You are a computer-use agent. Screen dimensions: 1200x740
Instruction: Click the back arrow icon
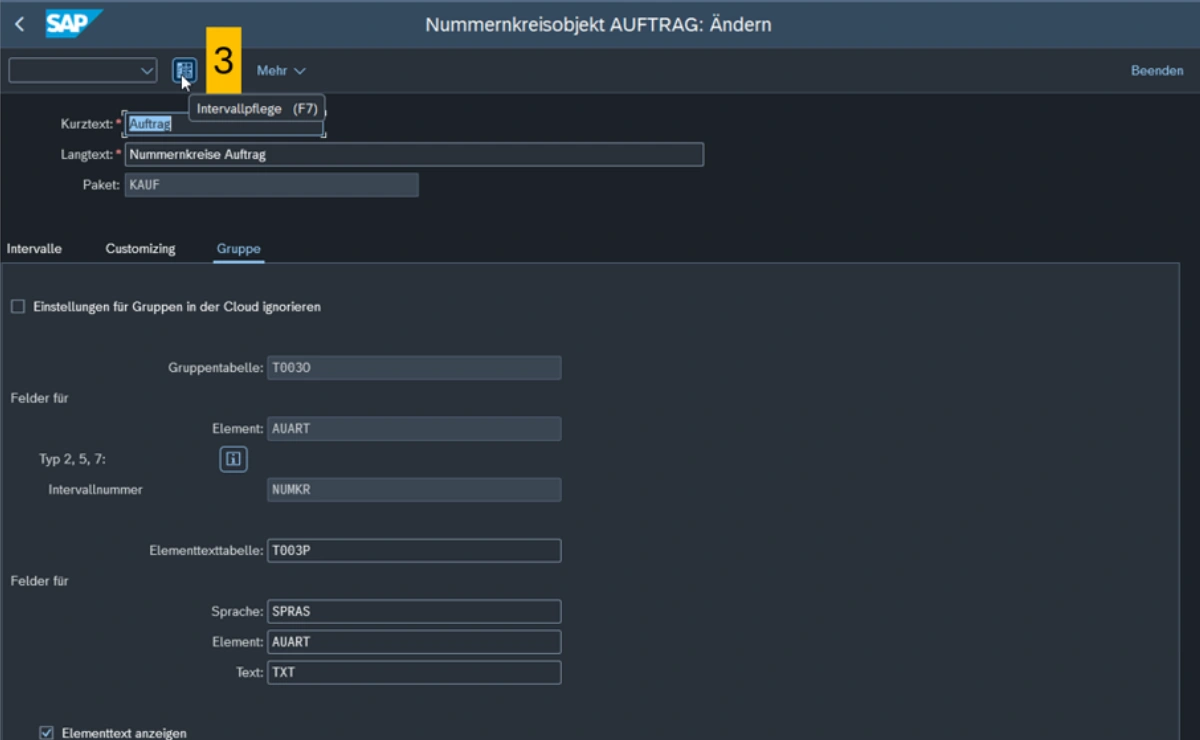click(x=20, y=23)
